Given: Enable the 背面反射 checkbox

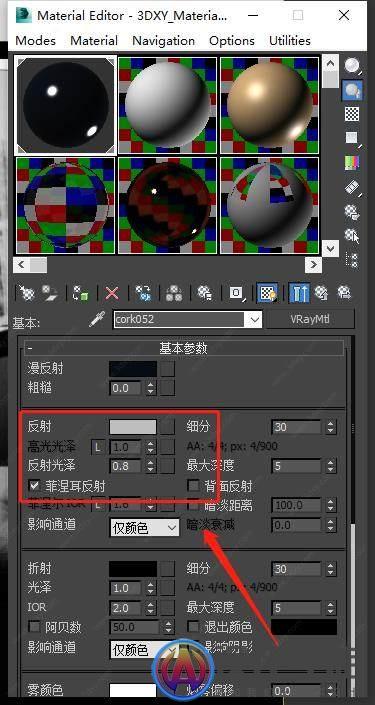Looking at the screenshot, I should coord(194,486).
